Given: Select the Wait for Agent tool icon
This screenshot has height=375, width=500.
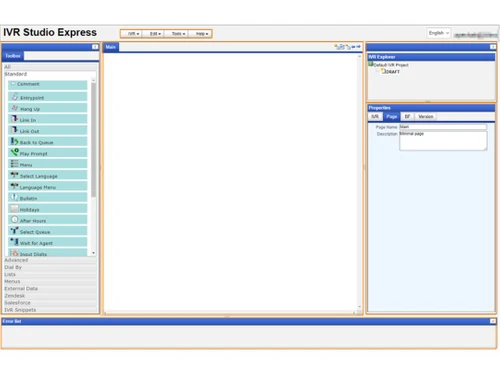Looking at the screenshot, I should pos(14,242).
